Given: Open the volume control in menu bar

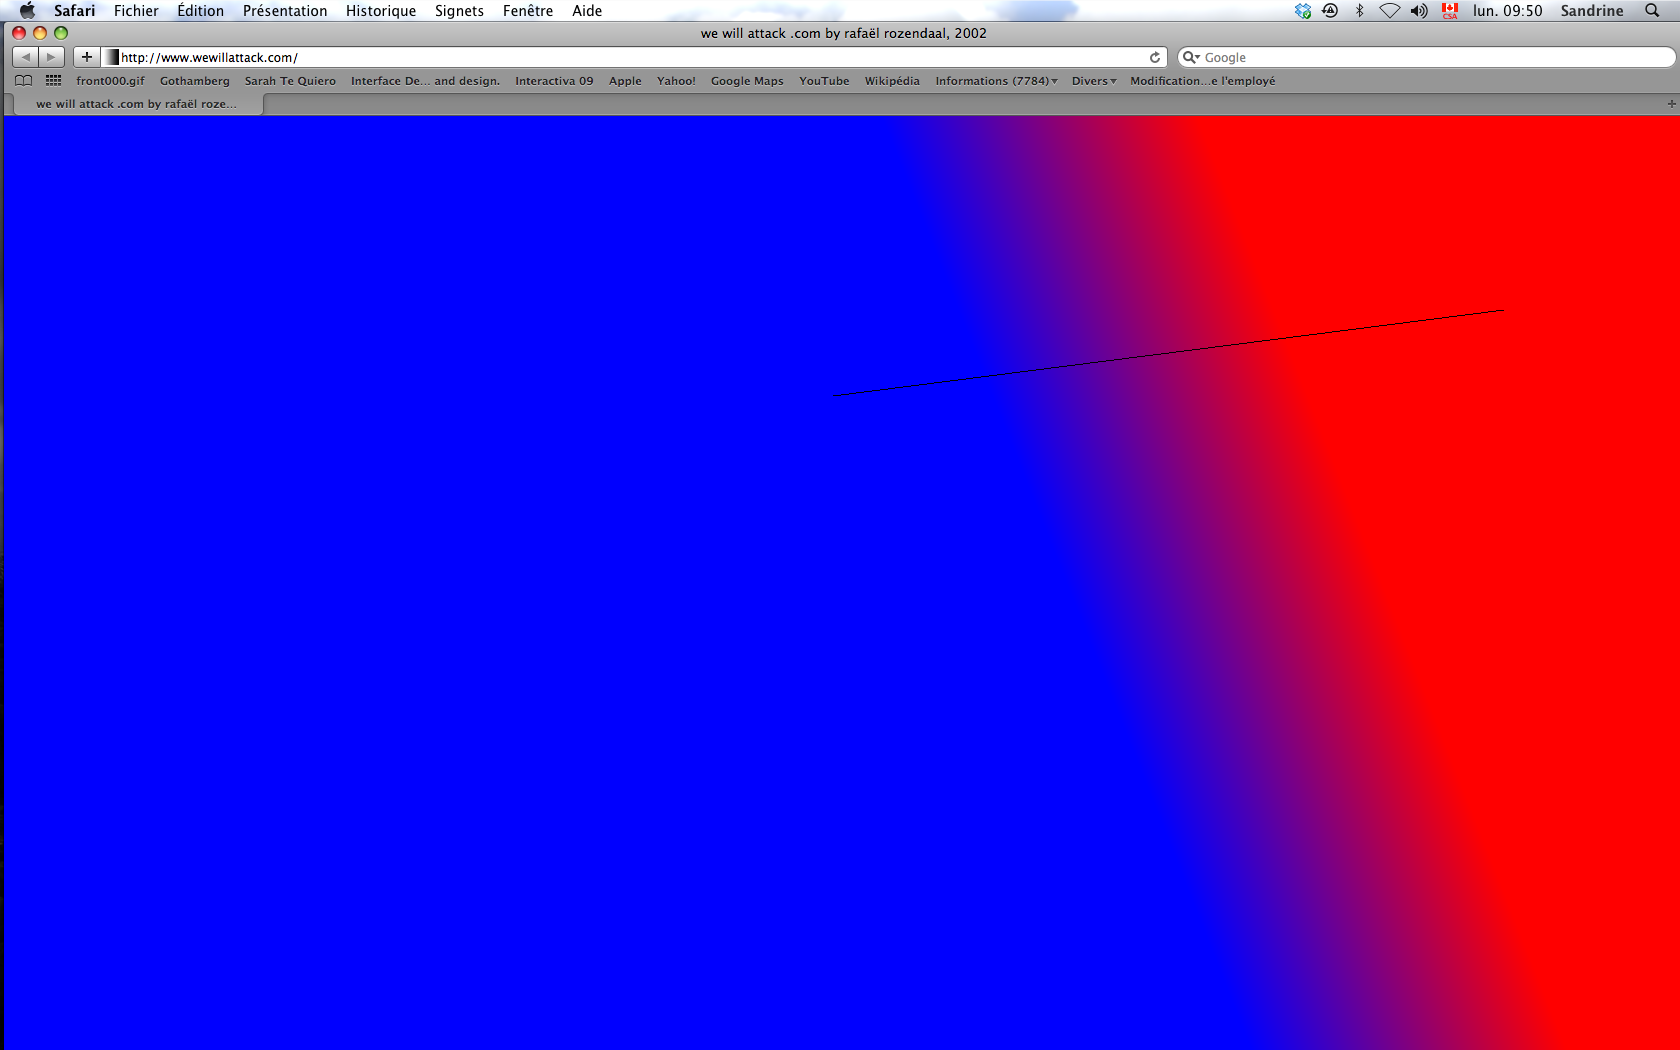Looking at the screenshot, I should (1419, 11).
